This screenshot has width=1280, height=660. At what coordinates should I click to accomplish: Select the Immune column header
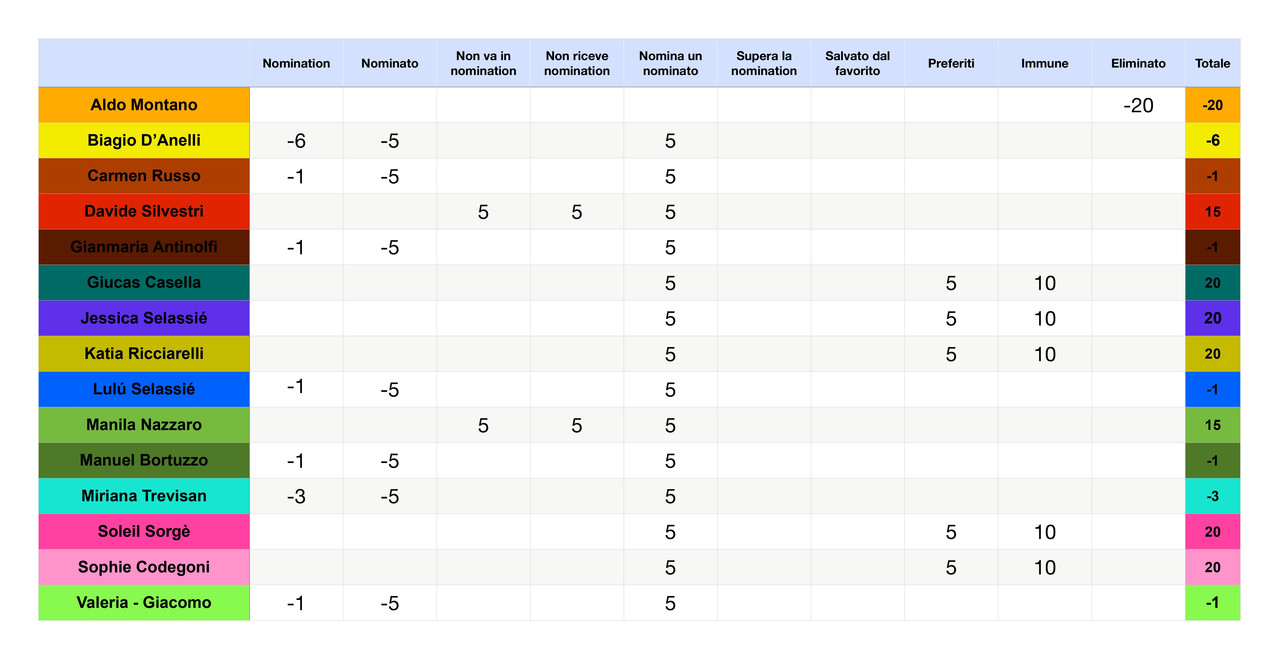click(1045, 63)
